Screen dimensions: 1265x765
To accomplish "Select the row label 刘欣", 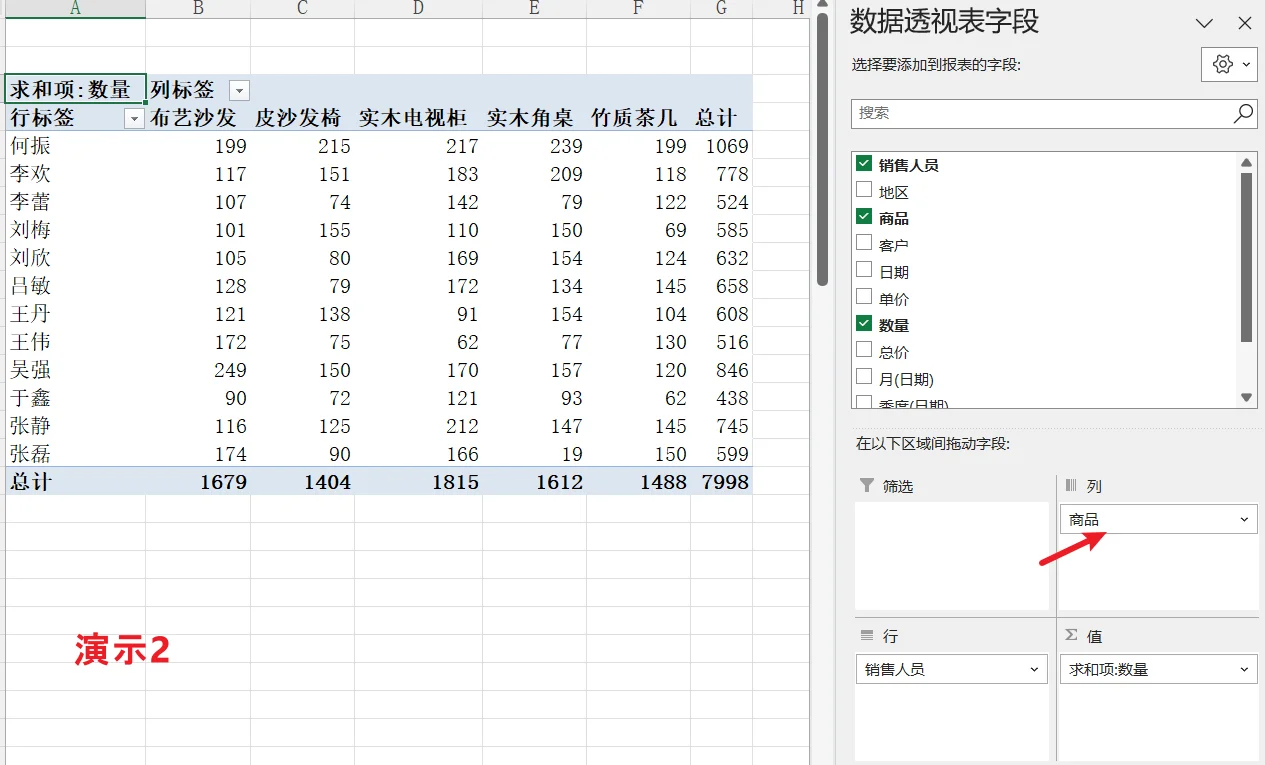I will [75, 258].
